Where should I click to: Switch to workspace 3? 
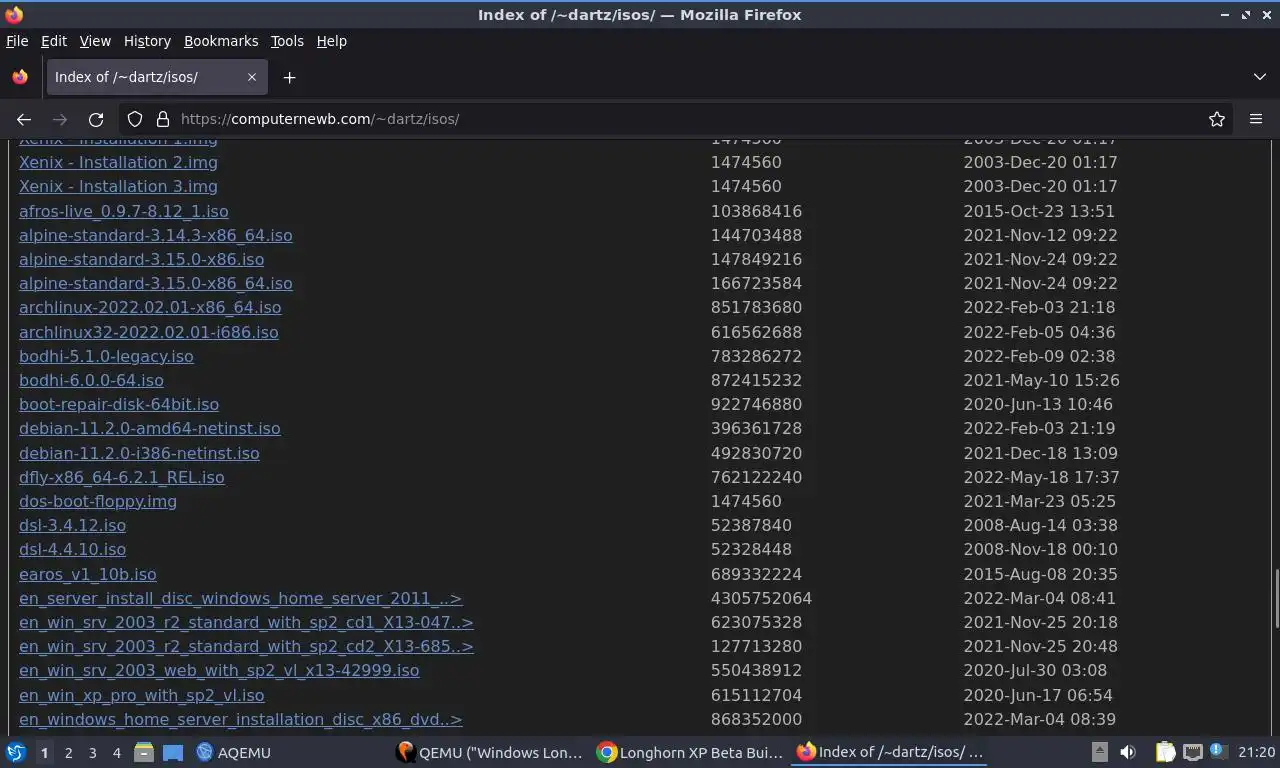click(92, 752)
